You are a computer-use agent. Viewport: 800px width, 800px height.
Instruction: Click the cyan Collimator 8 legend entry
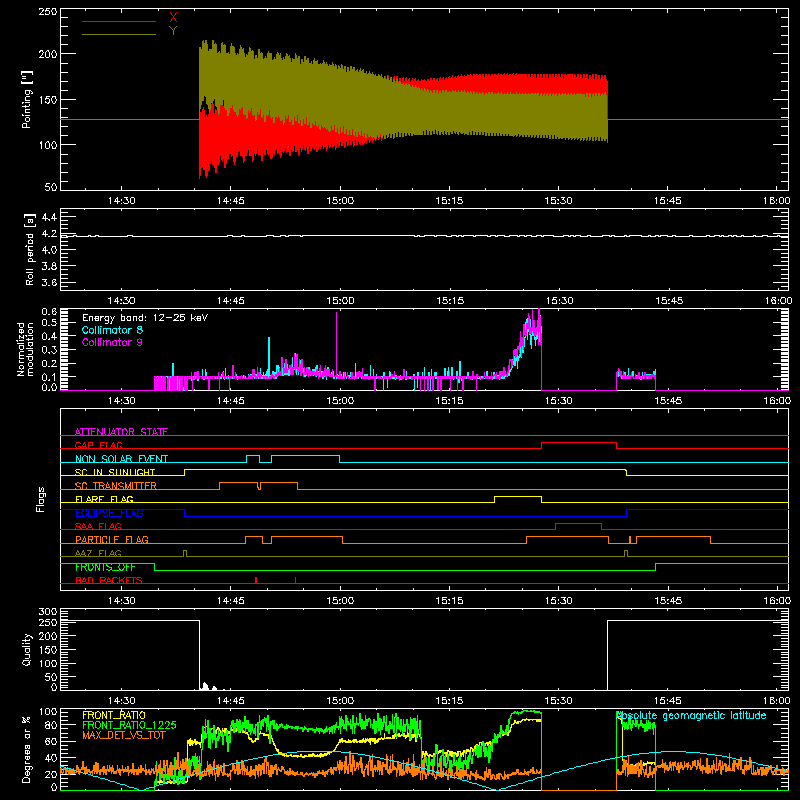(x=112, y=330)
